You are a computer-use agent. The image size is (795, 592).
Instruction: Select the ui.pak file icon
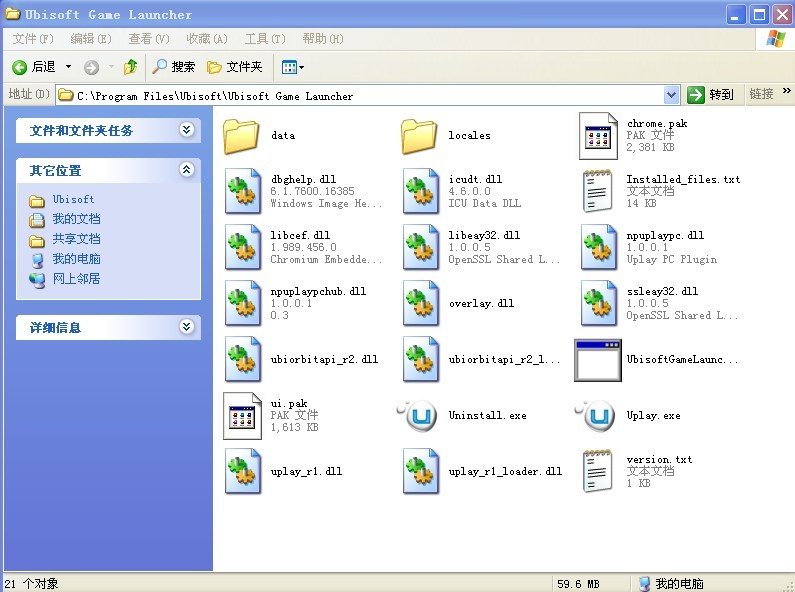[x=243, y=416]
